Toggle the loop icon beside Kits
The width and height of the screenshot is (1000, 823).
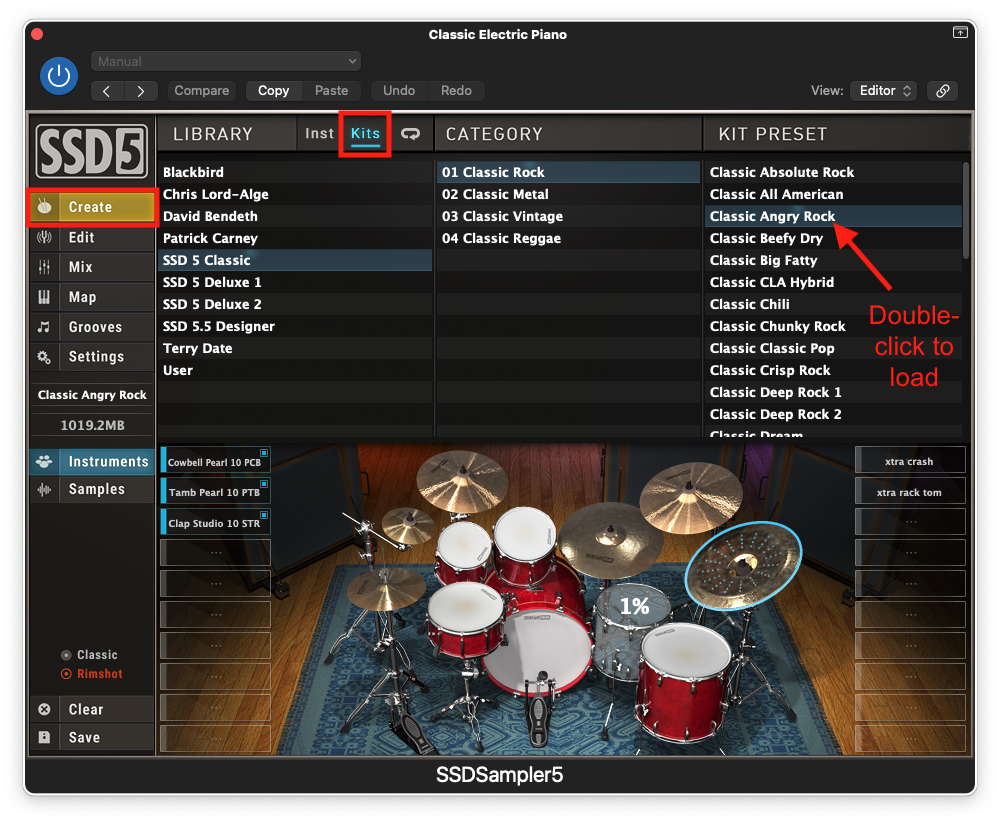410,134
